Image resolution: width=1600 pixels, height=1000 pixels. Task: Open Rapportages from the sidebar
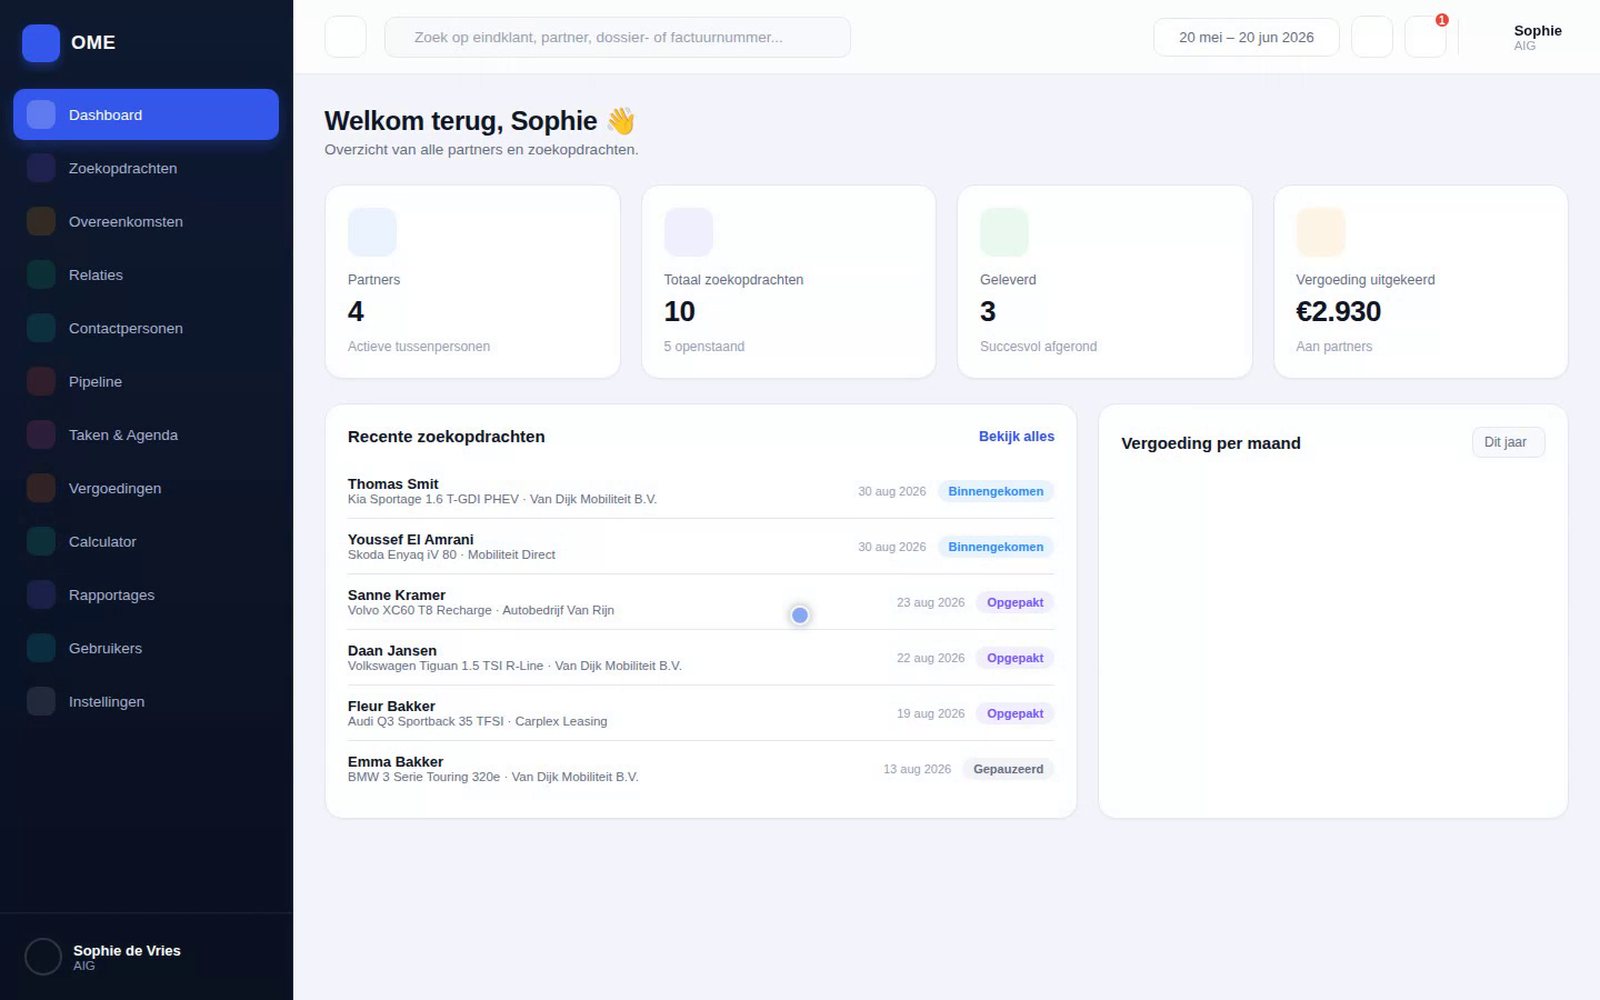(x=146, y=595)
